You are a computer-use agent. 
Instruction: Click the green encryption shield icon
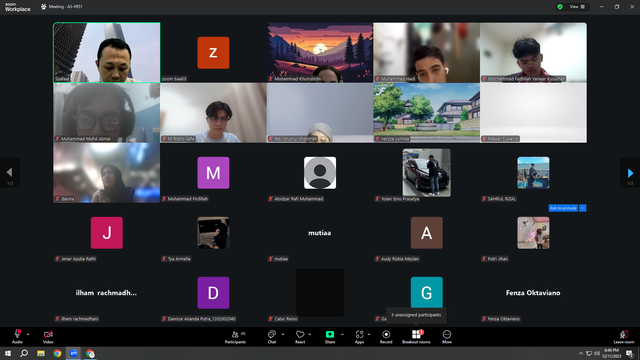[x=560, y=7]
